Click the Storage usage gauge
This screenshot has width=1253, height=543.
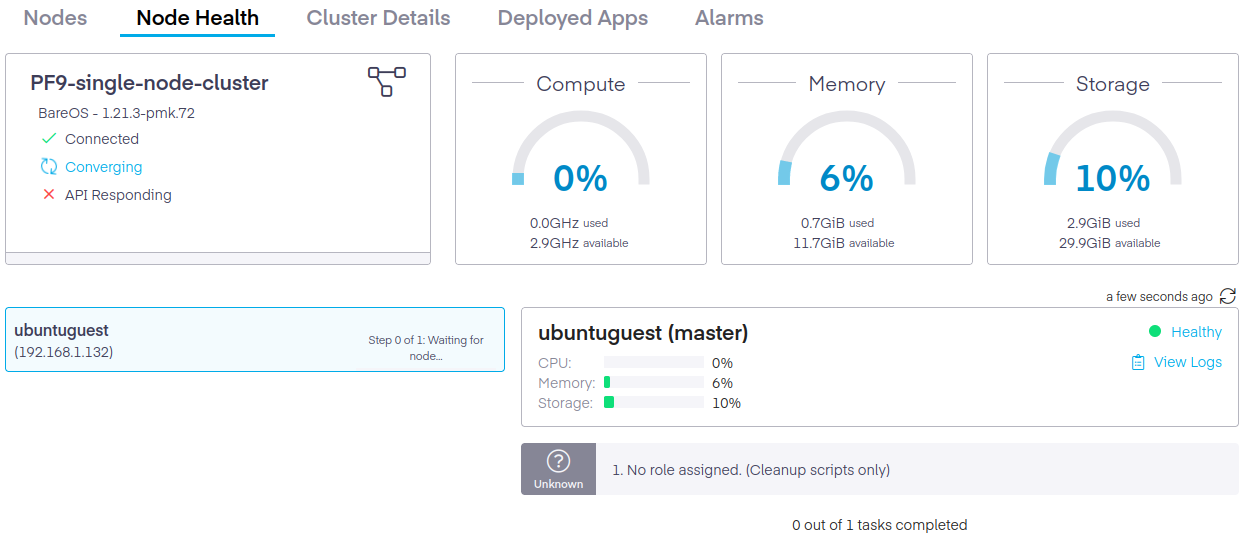1113,150
